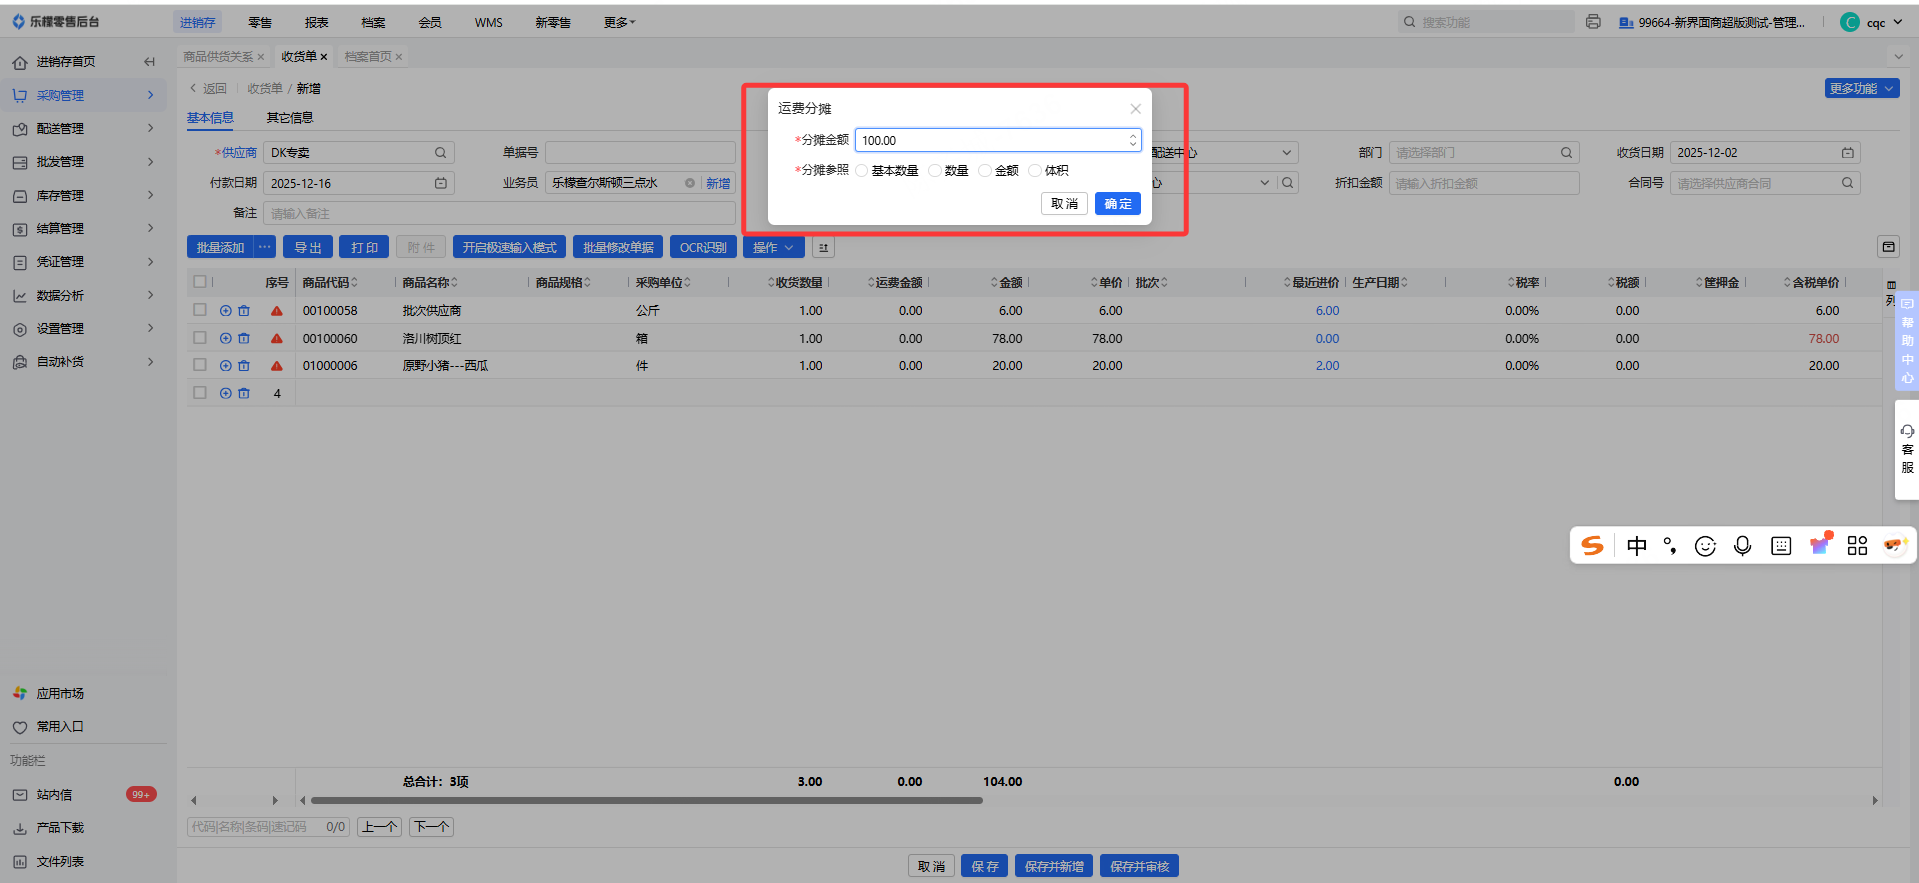This screenshot has height=883, width=1919.
Task: Open the calendar icon for 付款日期
Action: click(x=440, y=184)
